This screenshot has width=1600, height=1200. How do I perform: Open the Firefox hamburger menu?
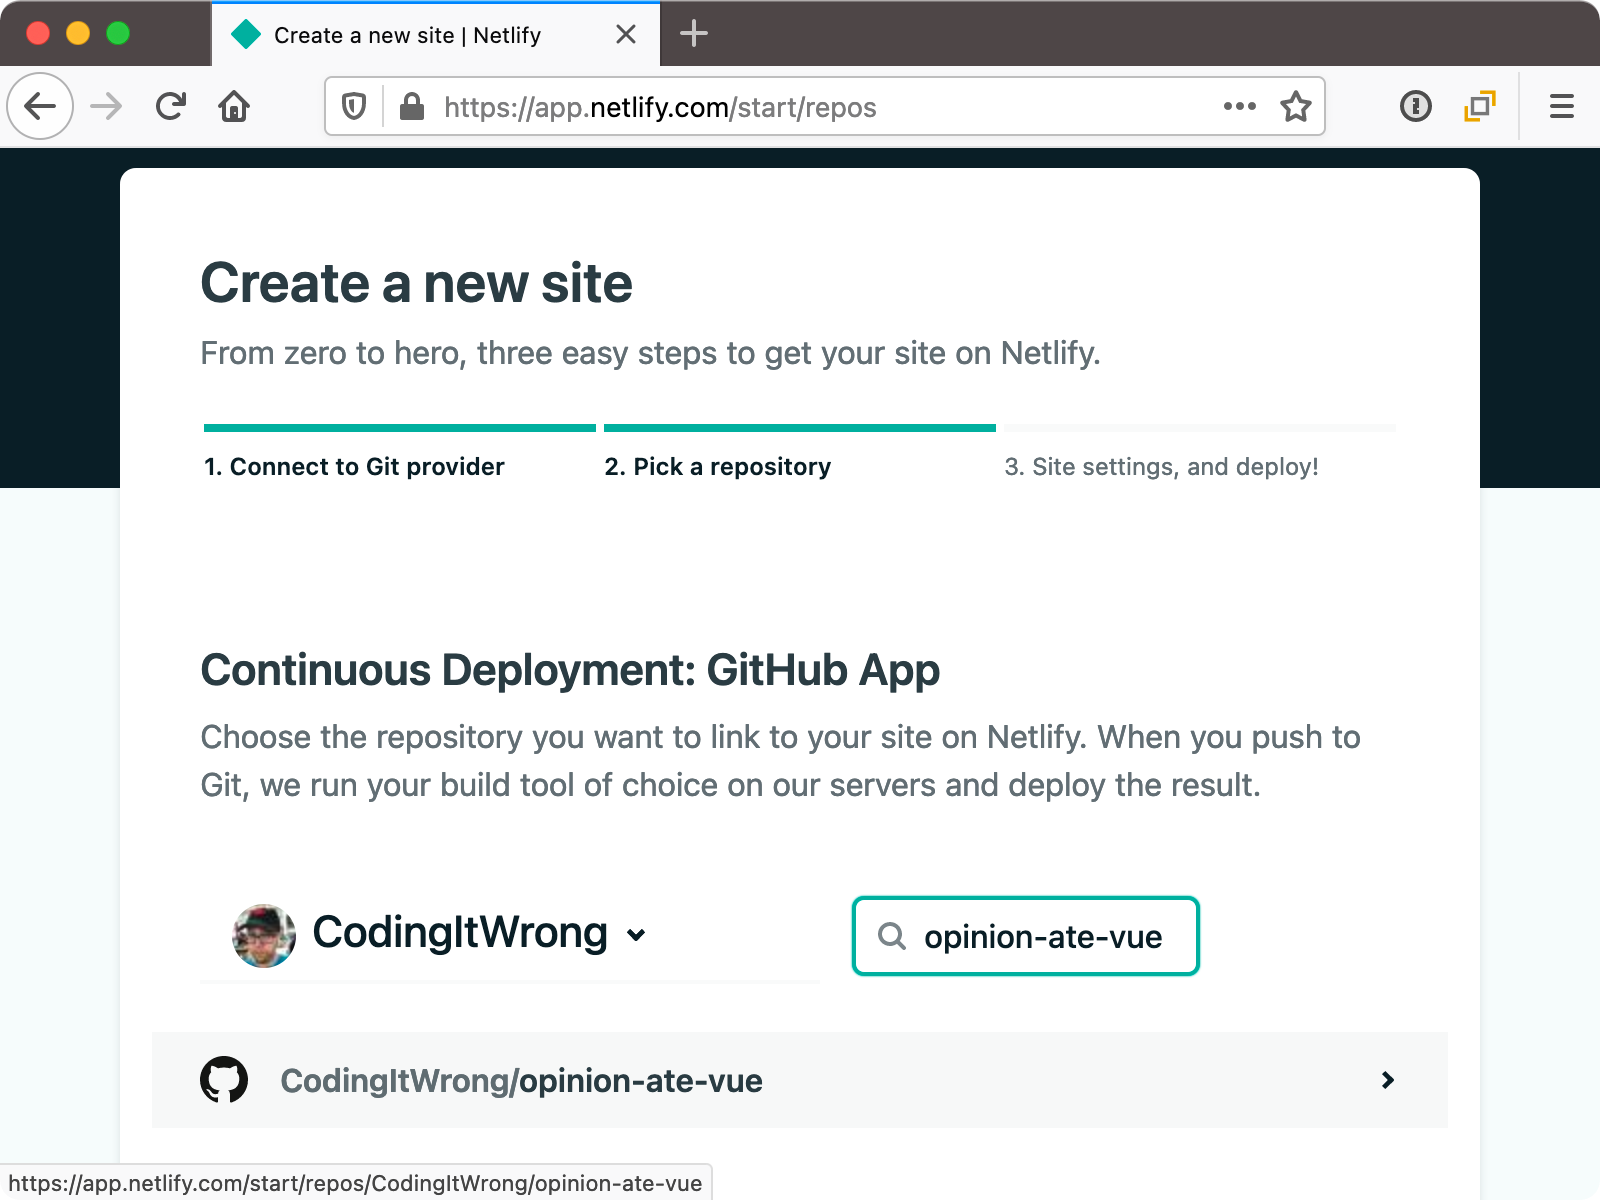point(1562,106)
